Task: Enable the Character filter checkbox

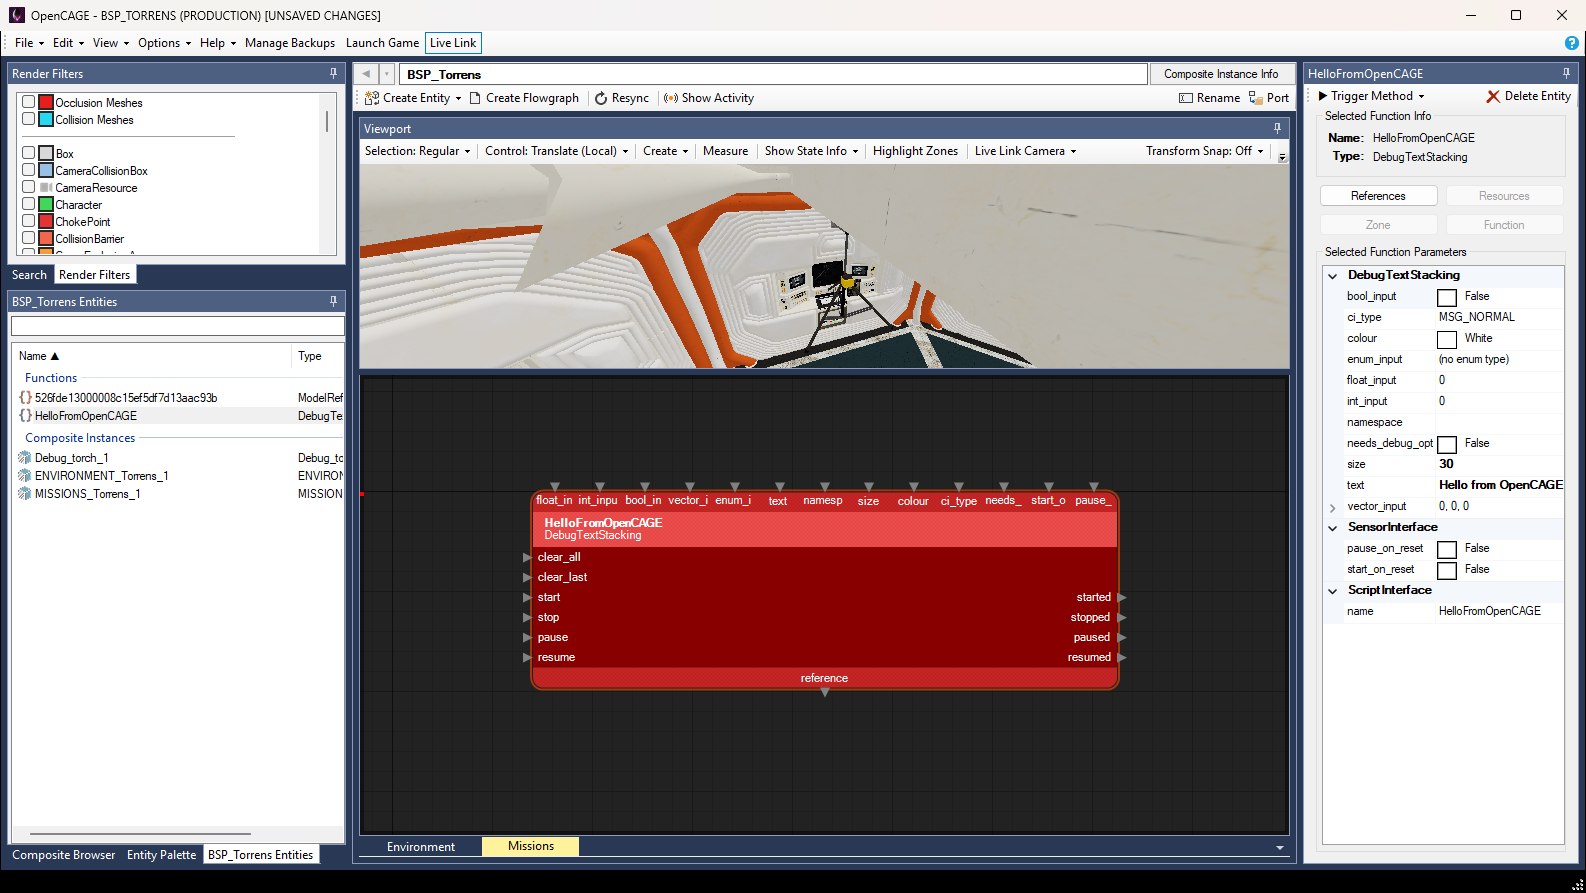Action: click(x=29, y=204)
